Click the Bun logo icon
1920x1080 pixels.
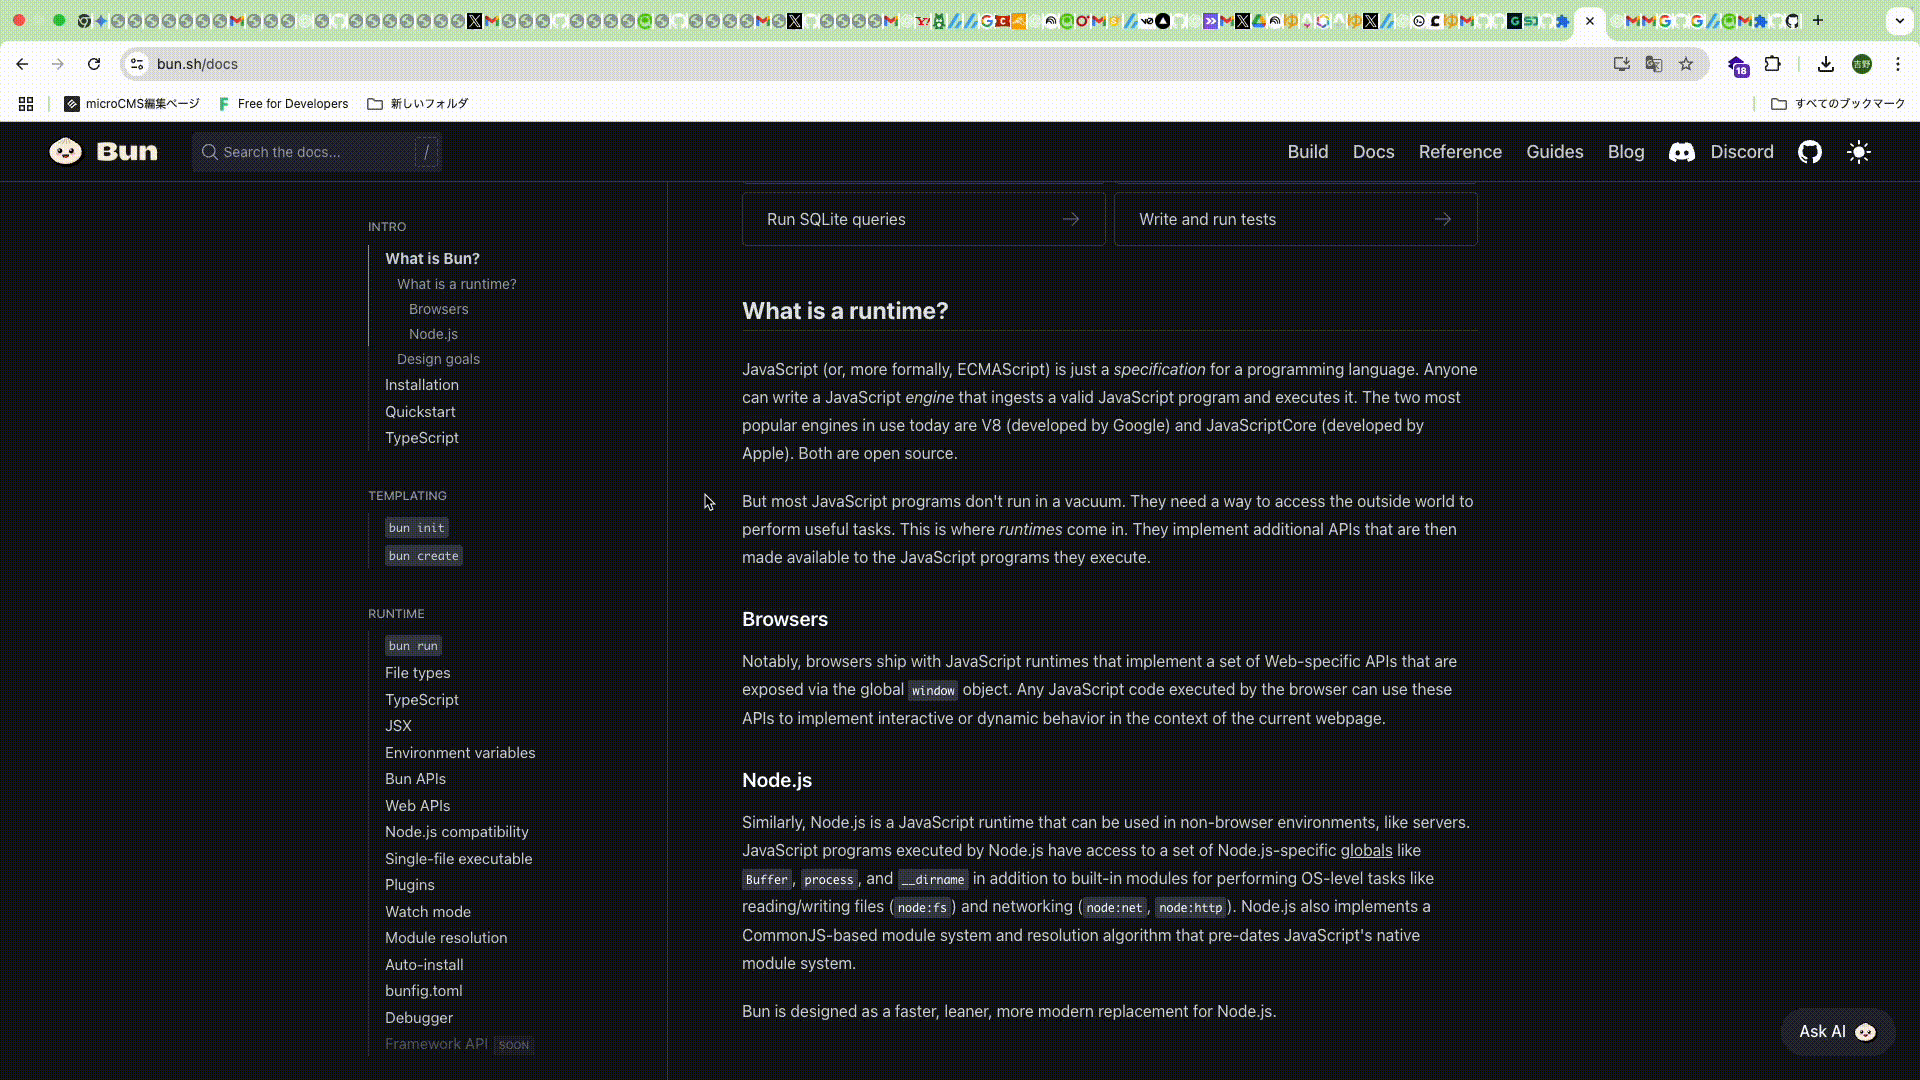(x=66, y=152)
